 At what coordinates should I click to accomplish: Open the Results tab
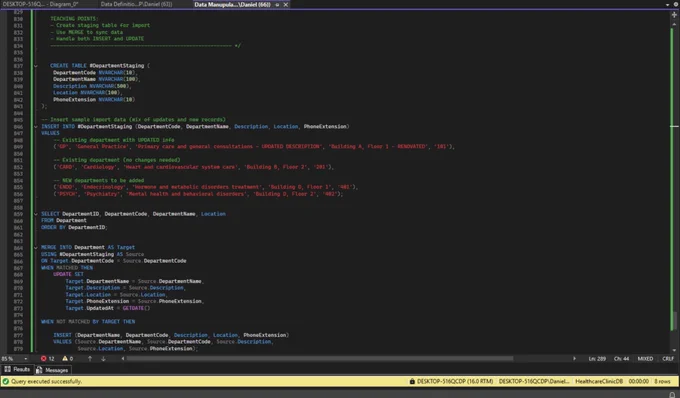17,369
